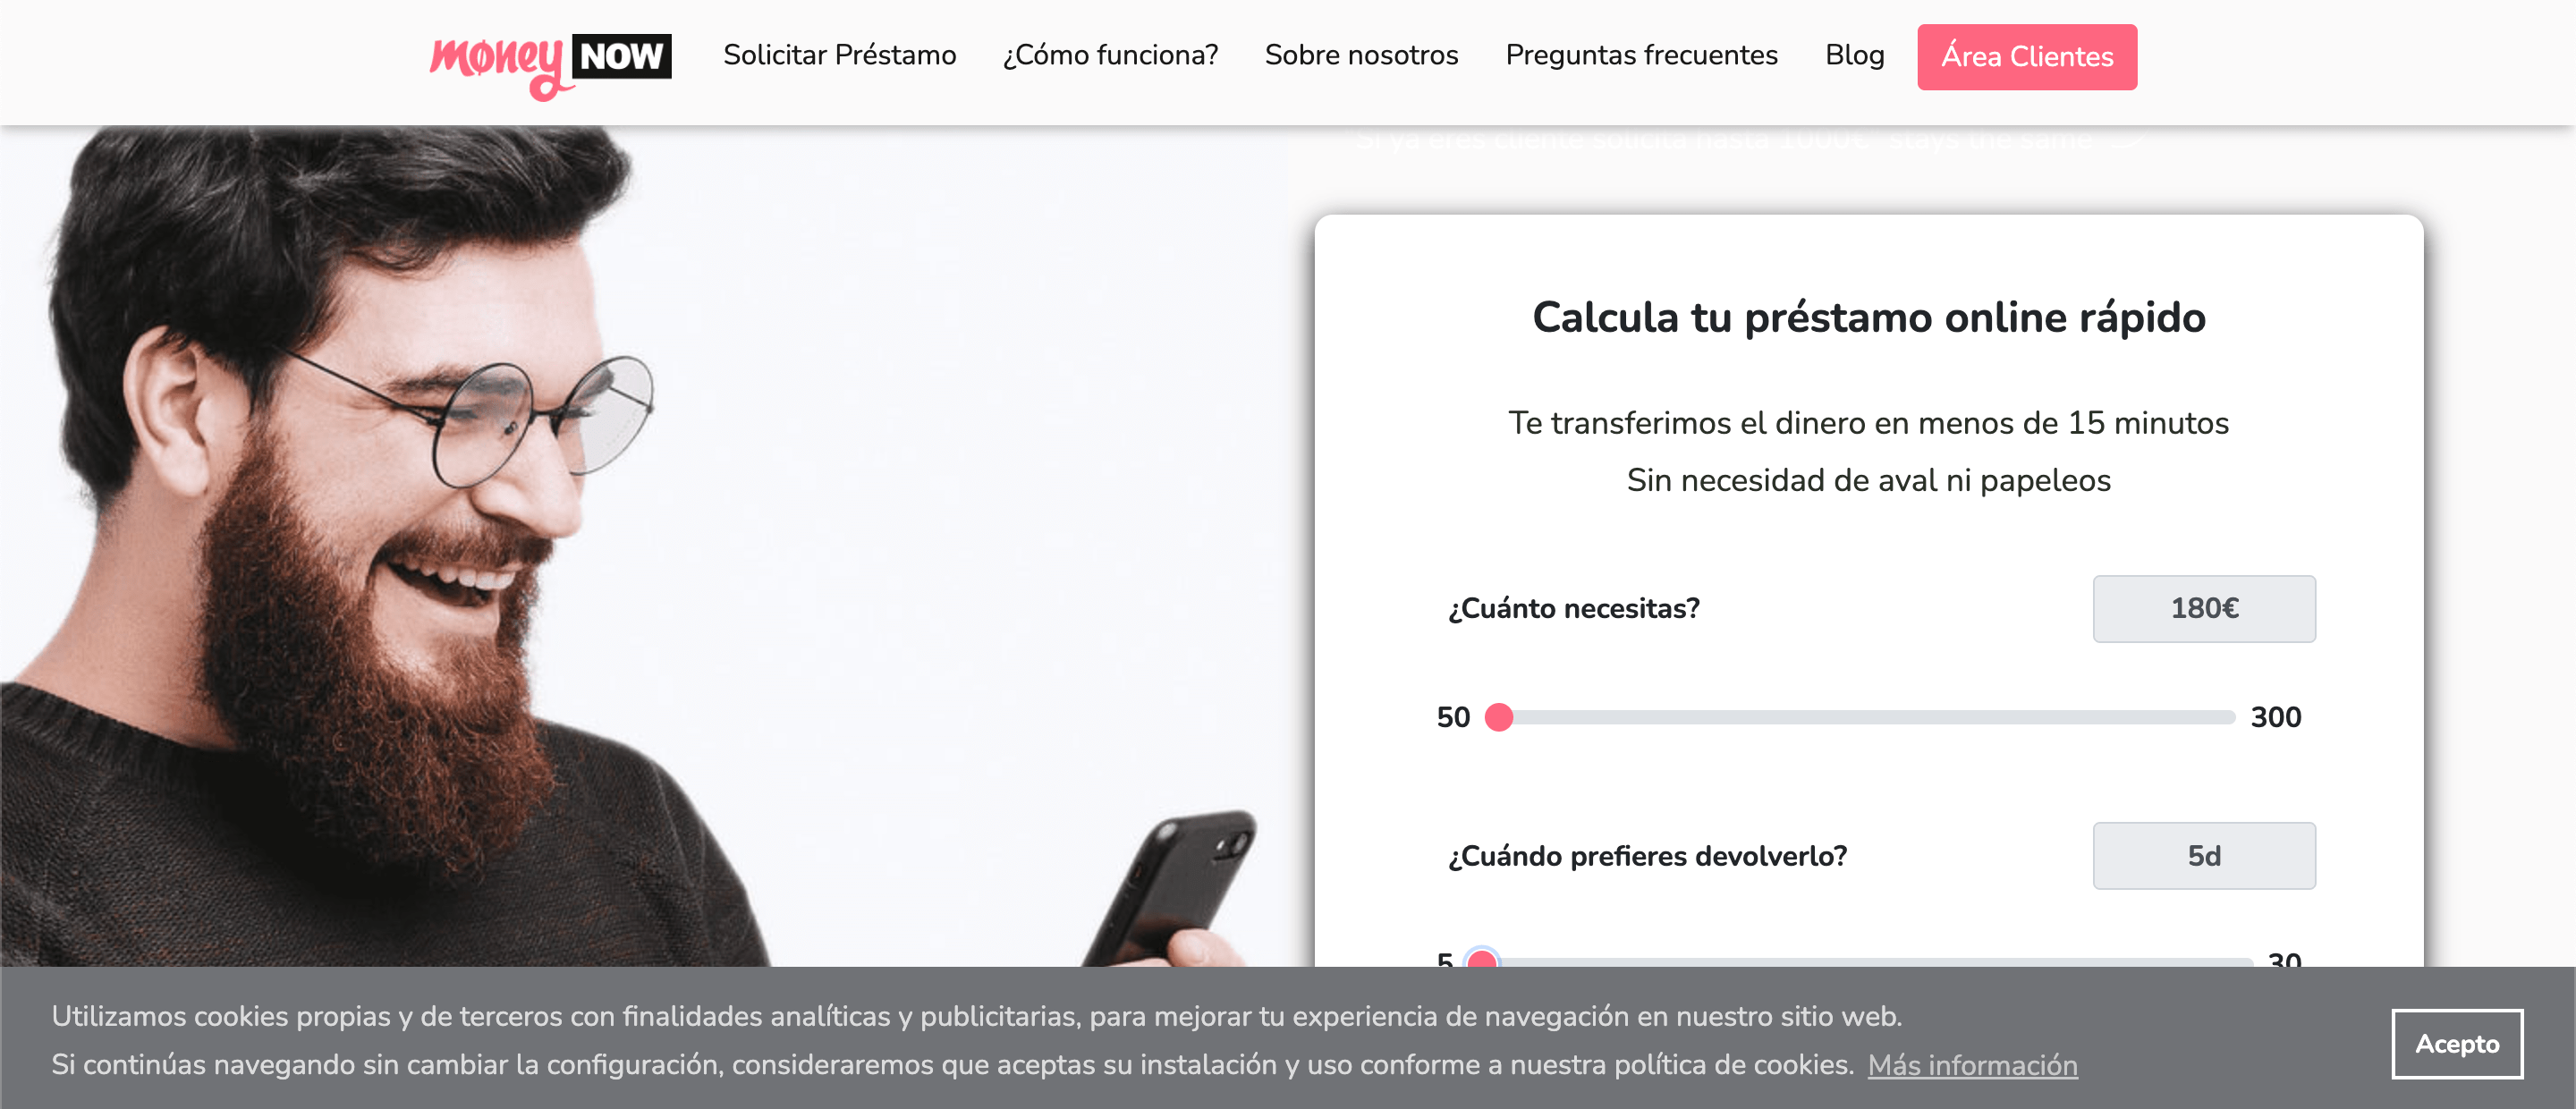The width and height of the screenshot is (2576, 1109).
Task: Click Sobre nosotros menu item
Action: (x=1359, y=55)
